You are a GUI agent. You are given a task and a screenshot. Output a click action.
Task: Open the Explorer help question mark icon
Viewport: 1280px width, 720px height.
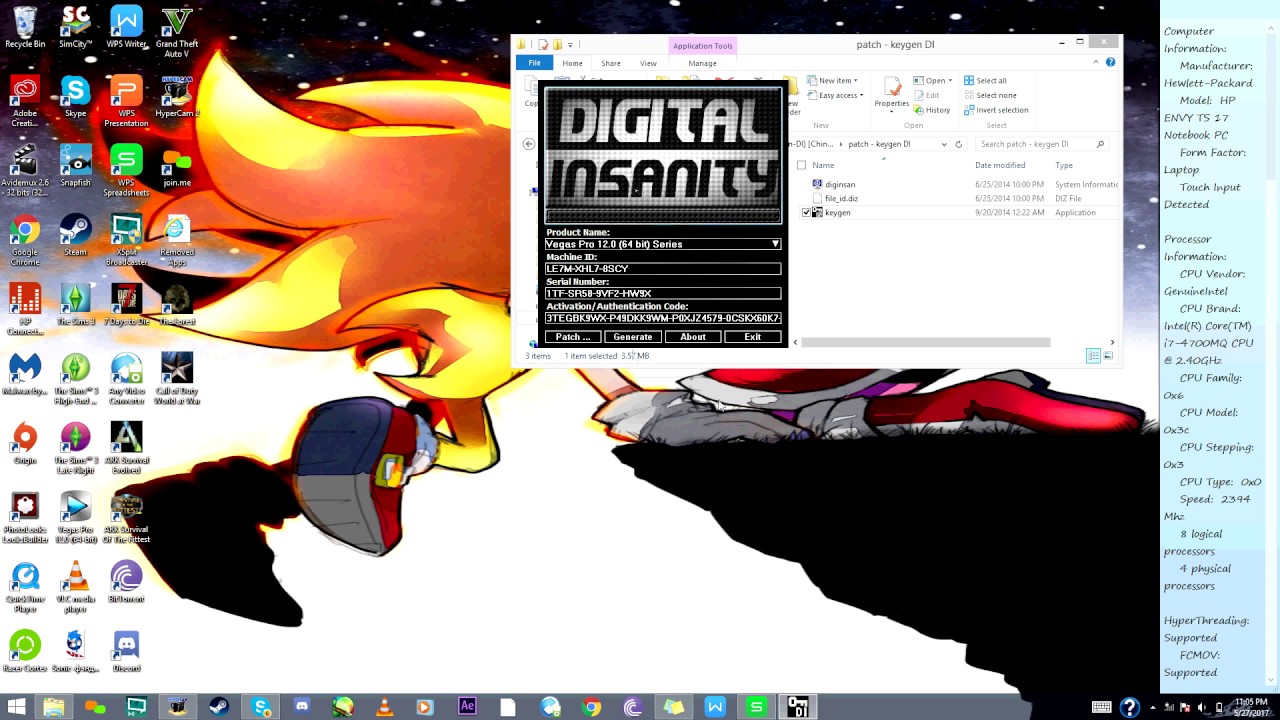click(x=1110, y=63)
